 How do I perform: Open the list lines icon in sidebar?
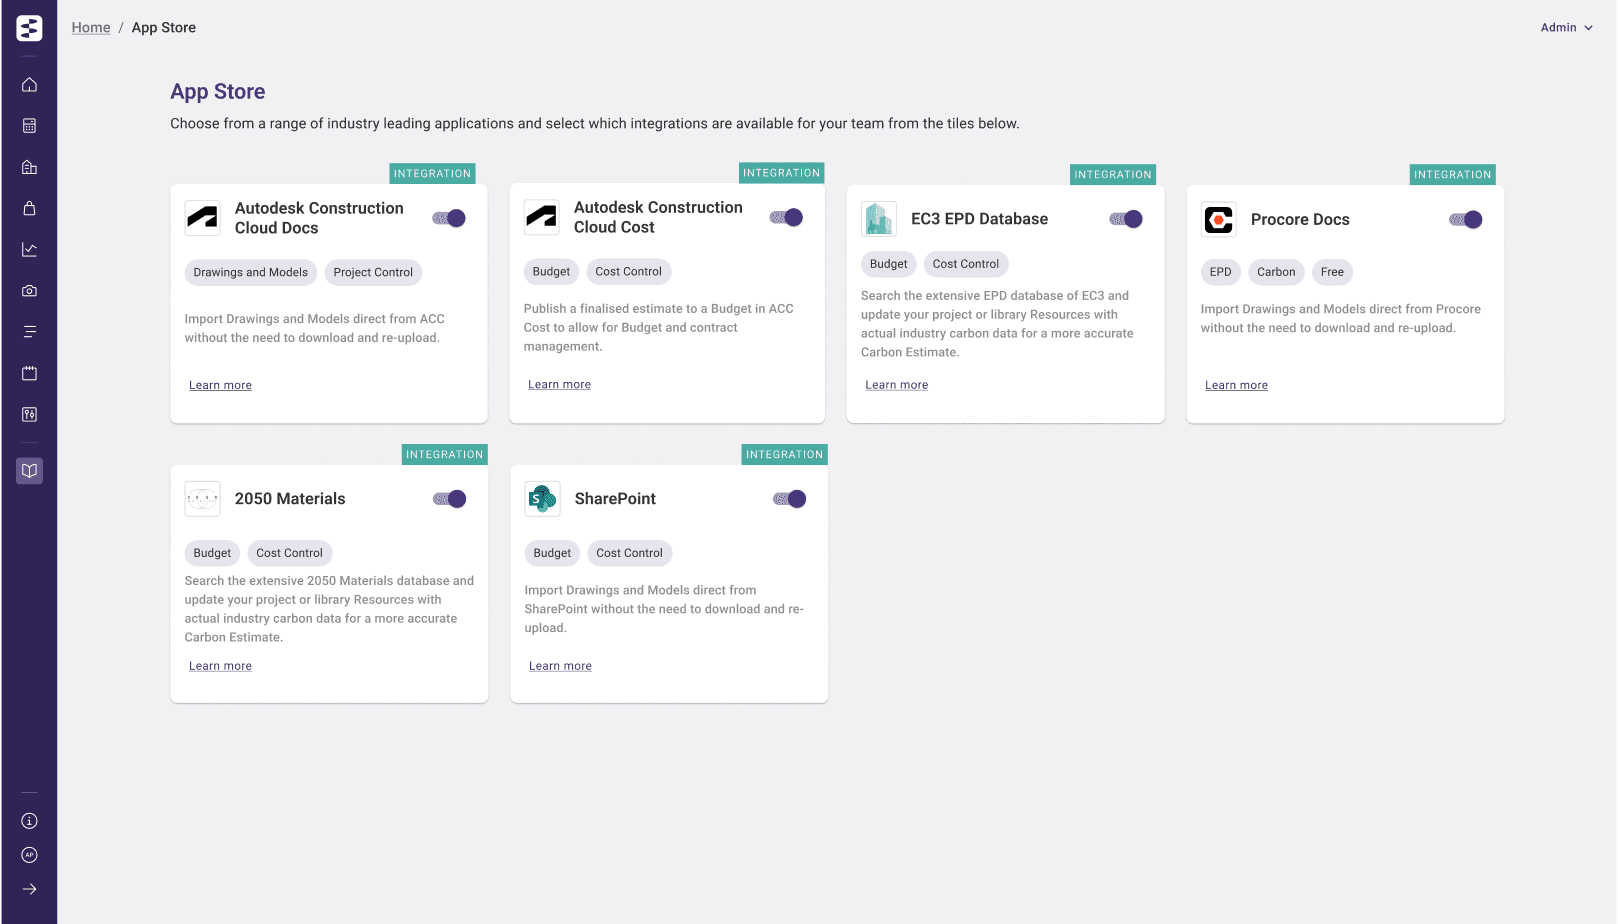(x=30, y=332)
